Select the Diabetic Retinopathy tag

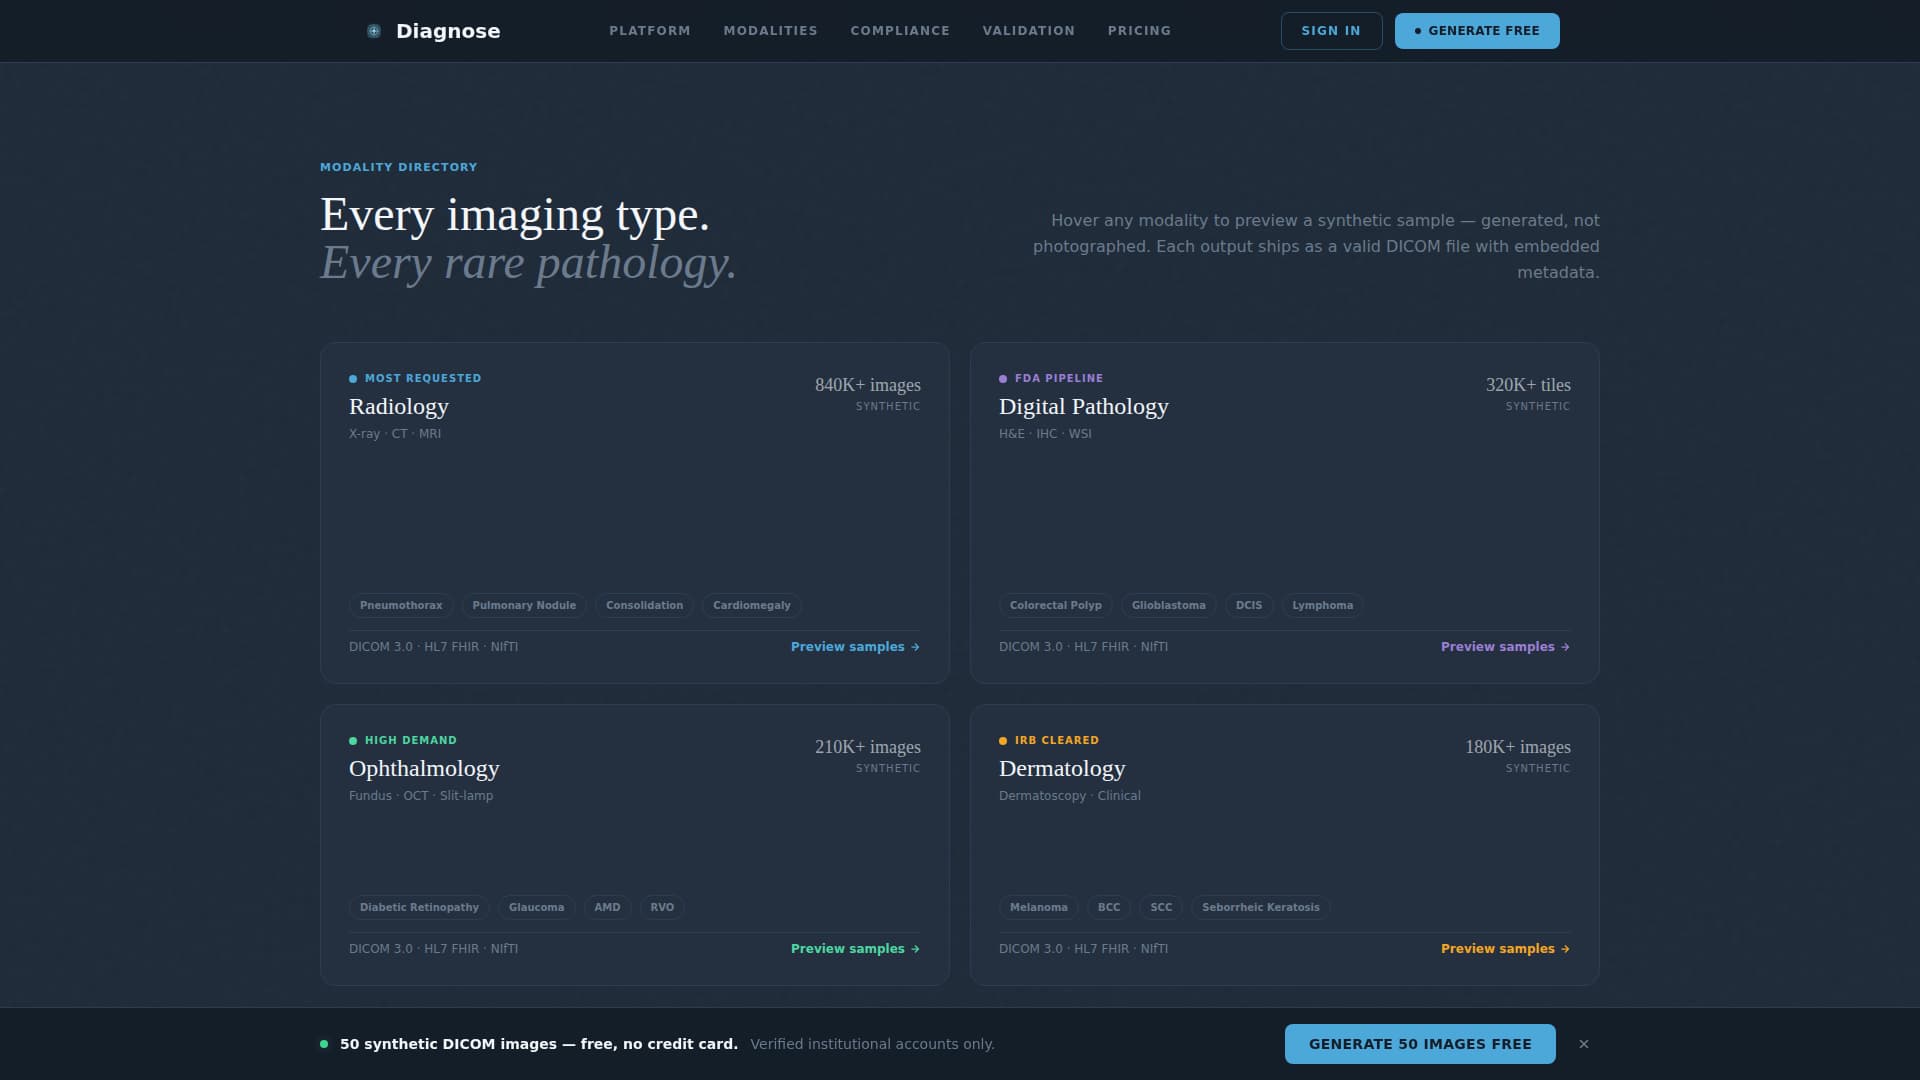point(419,907)
